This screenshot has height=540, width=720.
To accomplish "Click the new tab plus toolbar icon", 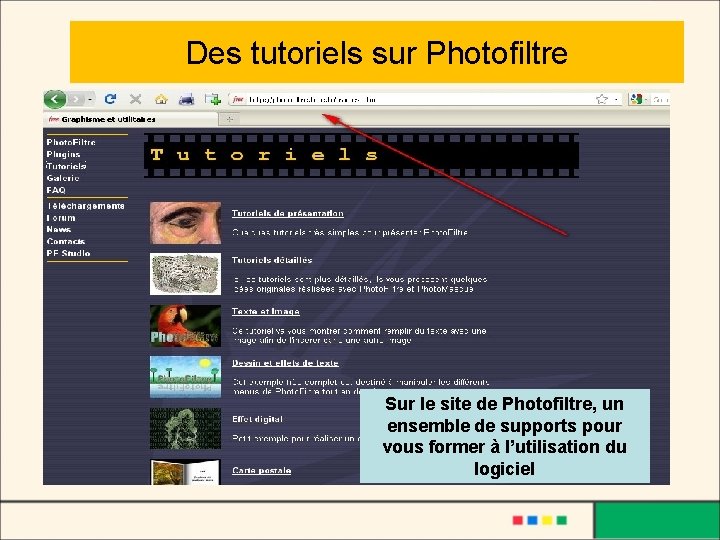I will click(213, 99).
